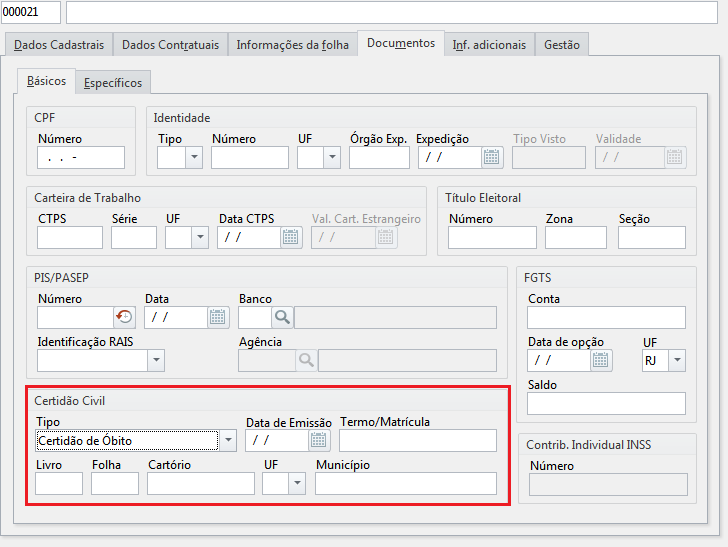Viewport: 728px width, 547px height.
Task: Click the CTPS number field
Action: (x=70, y=237)
